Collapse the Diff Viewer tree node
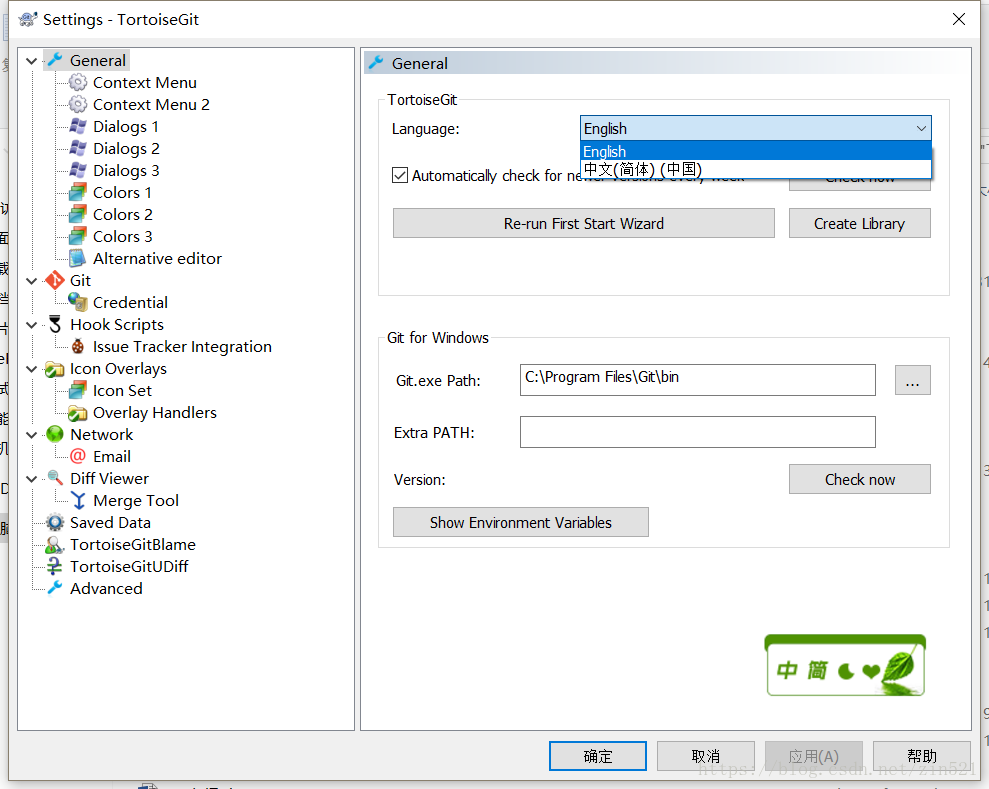This screenshot has width=989, height=789. coord(31,479)
